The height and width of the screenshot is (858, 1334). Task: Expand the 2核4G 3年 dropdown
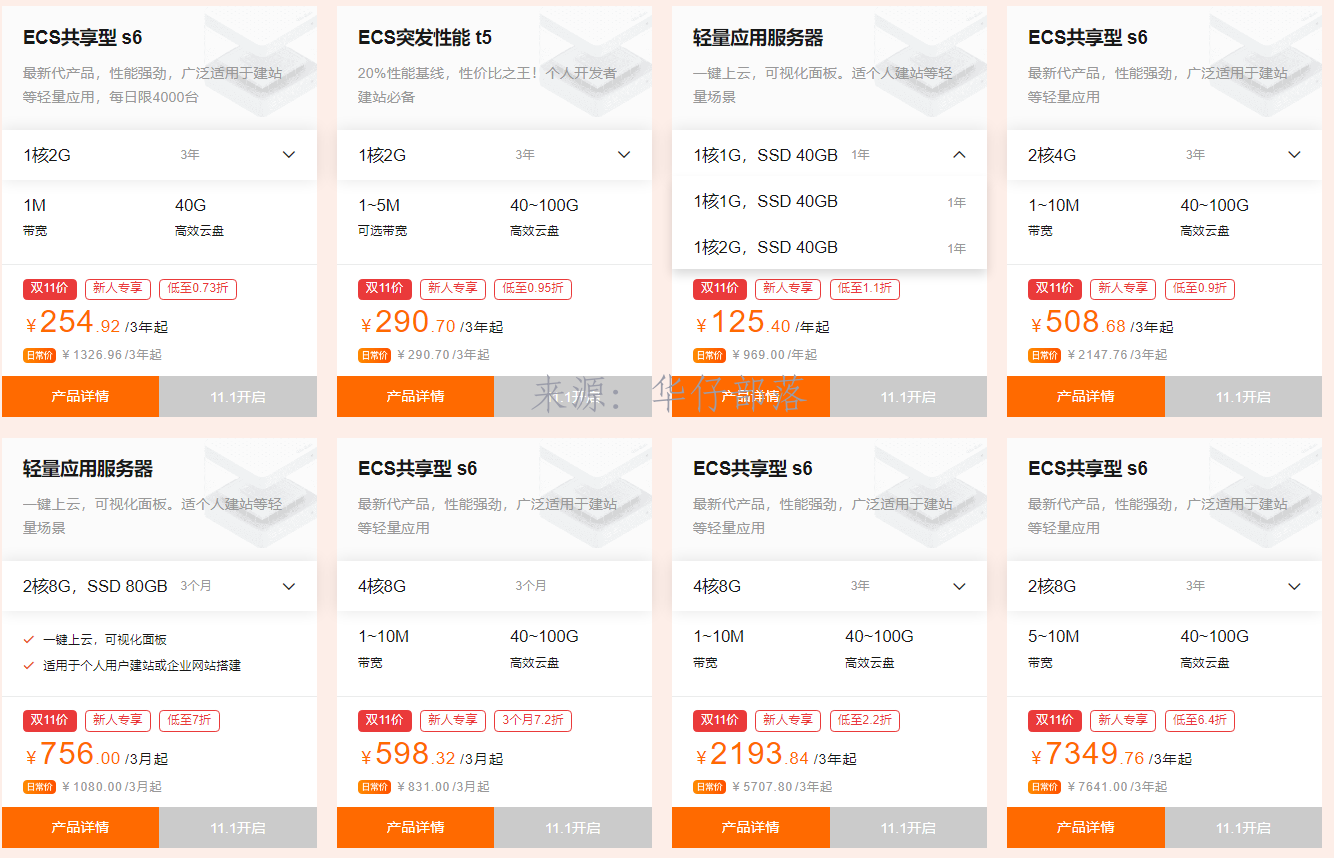click(x=1164, y=155)
